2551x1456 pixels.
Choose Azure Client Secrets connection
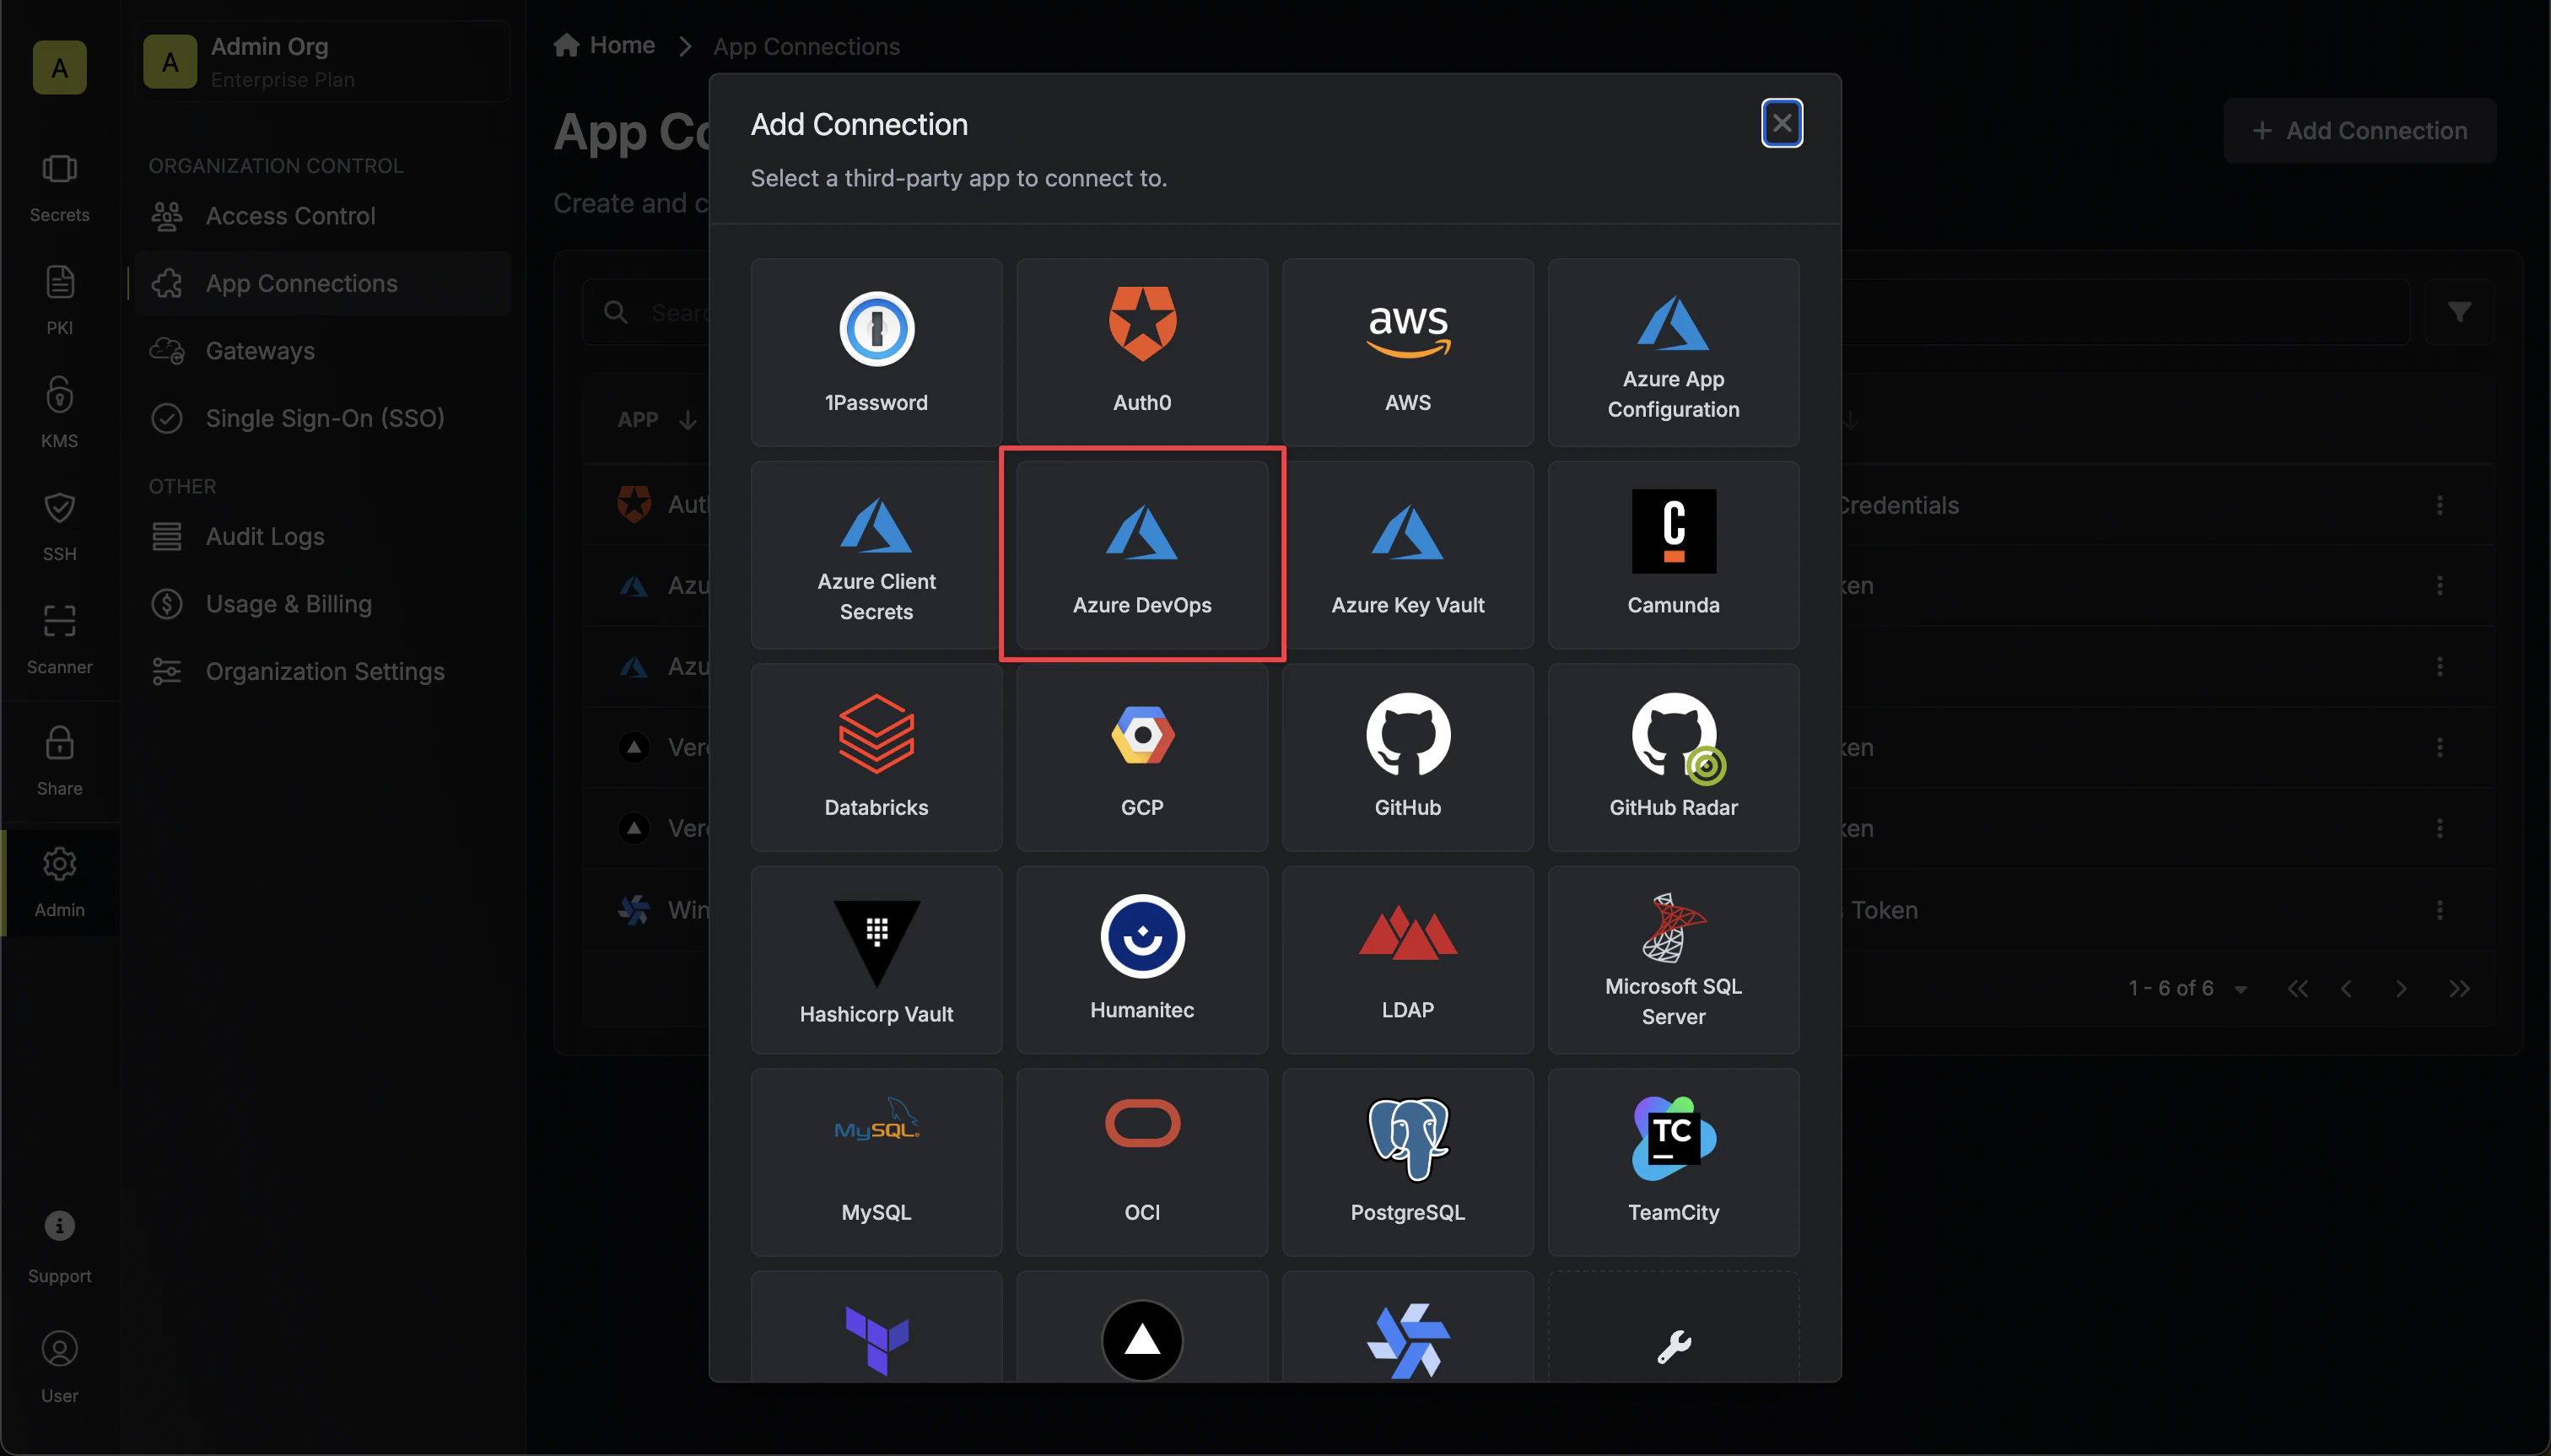click(x=876, y=555)
